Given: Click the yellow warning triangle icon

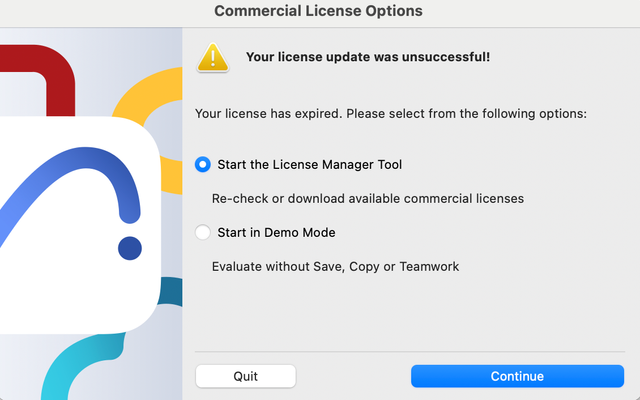Looking at the screenshot, I should [x=213, y=57].
